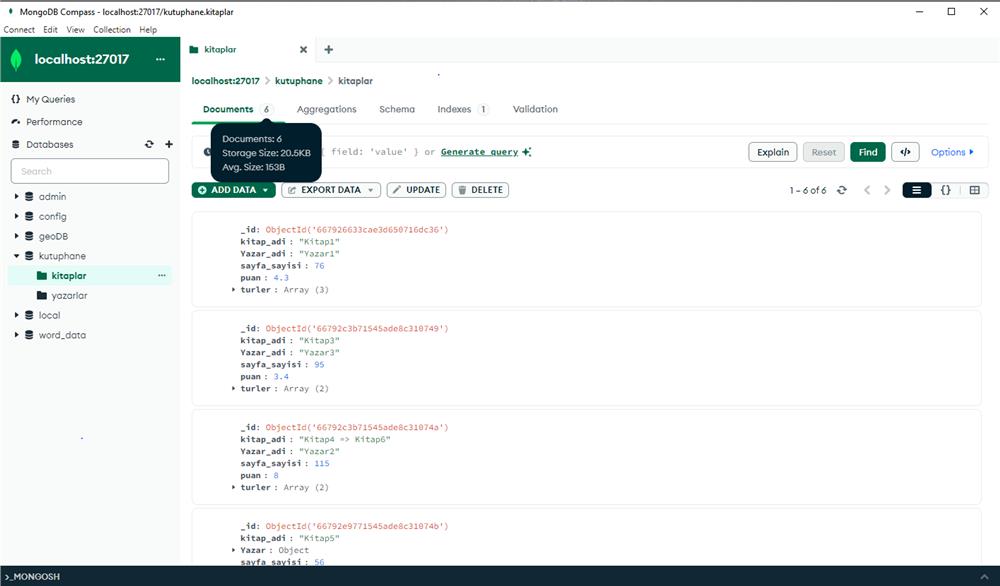This screenshot has height=586, width=1000.
Task: Focus the databases Search field
Action: pos(90,171)
